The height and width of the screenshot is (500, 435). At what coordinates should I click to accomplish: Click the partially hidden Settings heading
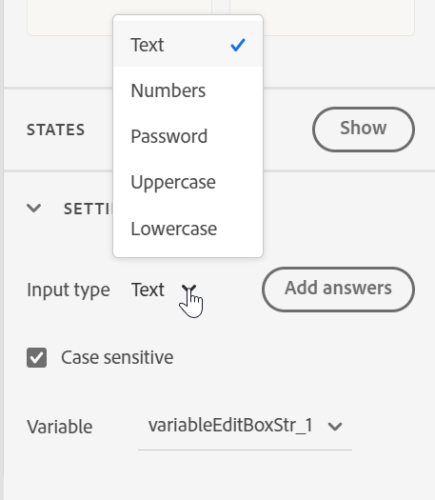88,209
